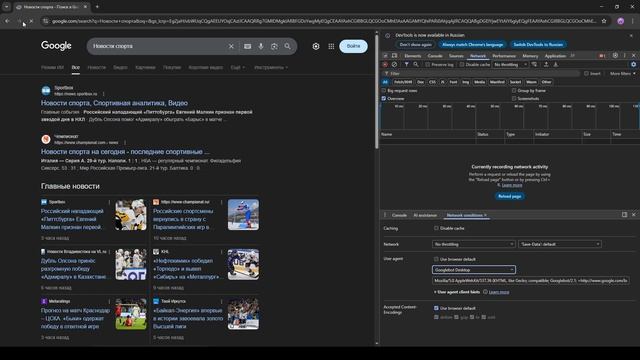Open the on-screen keyboard in search box
Image resolution: width=640 pixels, height=360 pixels.
[247, 47]
